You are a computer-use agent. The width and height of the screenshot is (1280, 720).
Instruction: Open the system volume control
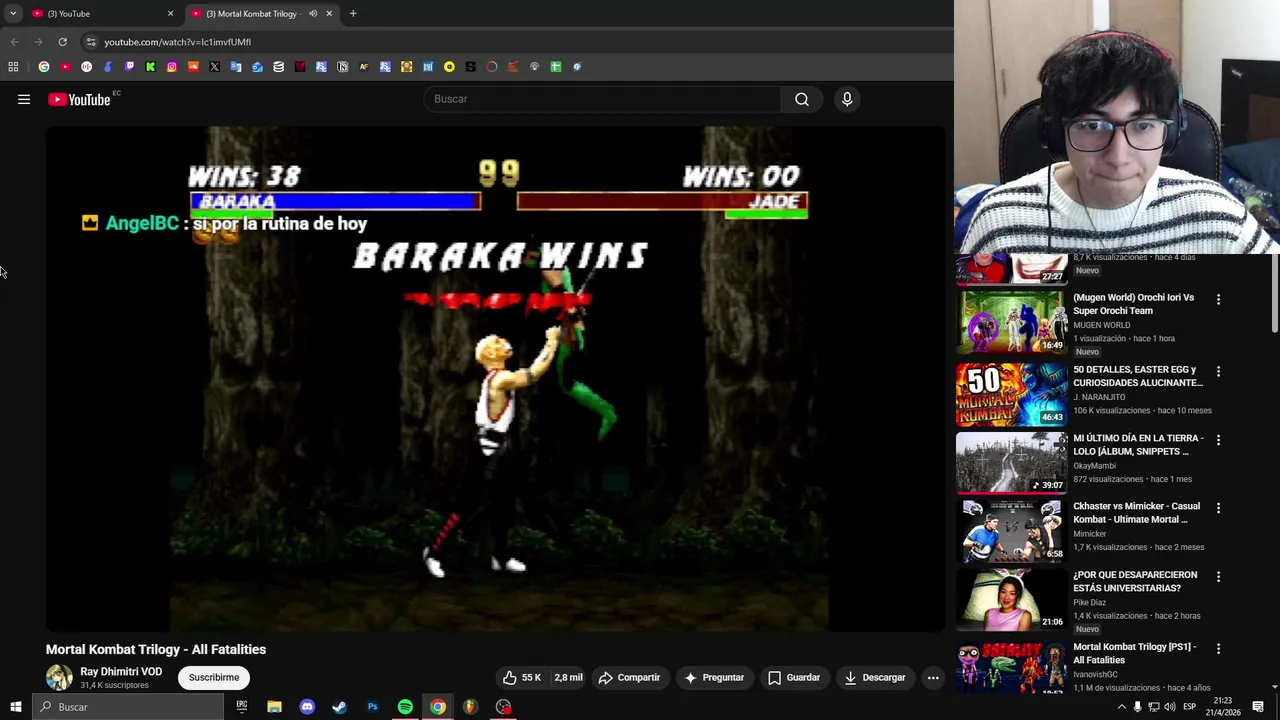tap(1169, 707)
